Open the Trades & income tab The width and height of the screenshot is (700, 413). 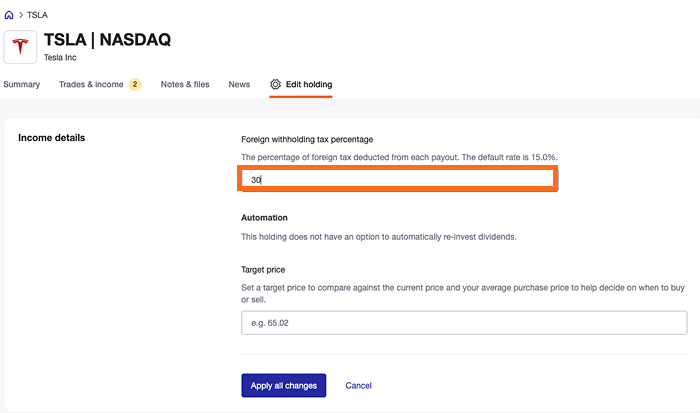(x=91, y=85)
